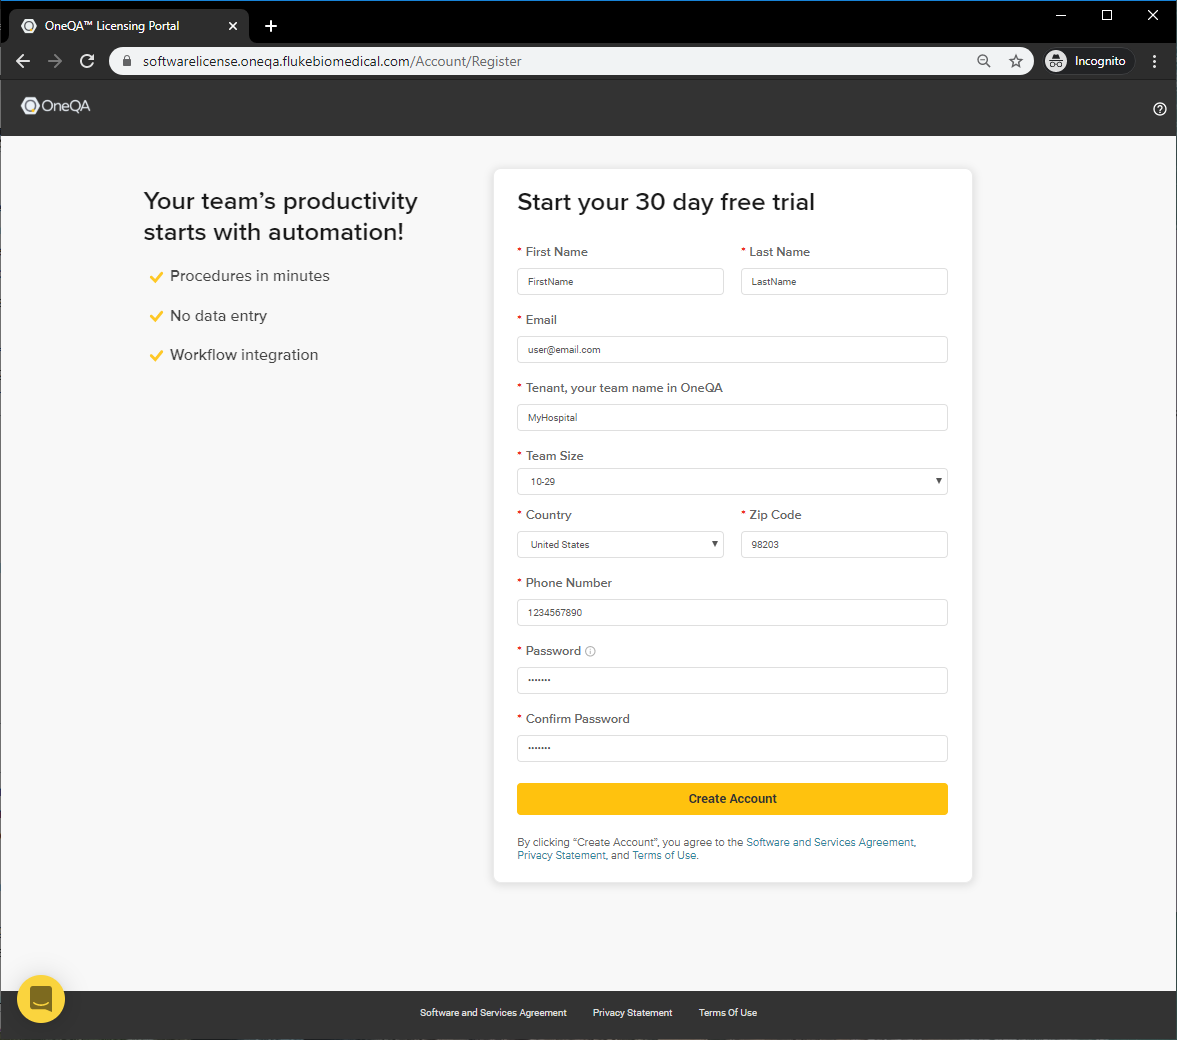Viewport: 1177px width, 1040px height.
Task: Click 'Start your 30 day free trial' heading
Action: 666,202
